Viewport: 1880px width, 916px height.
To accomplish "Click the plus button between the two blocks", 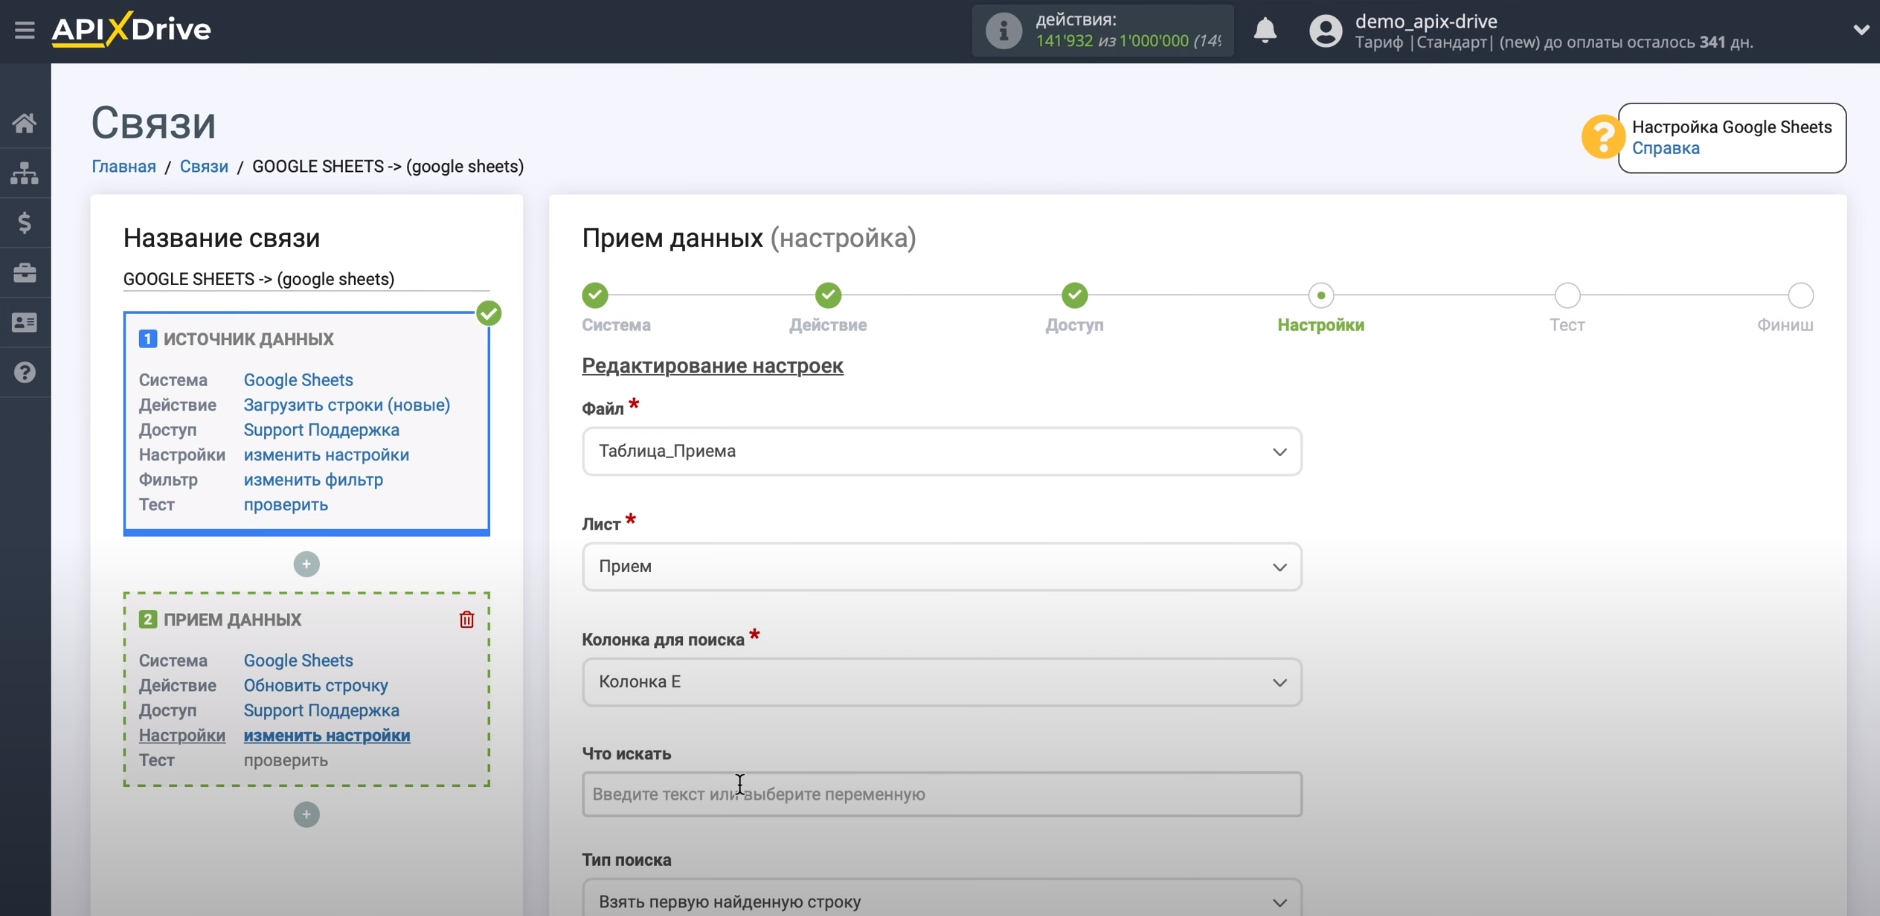I will [307, 564].
